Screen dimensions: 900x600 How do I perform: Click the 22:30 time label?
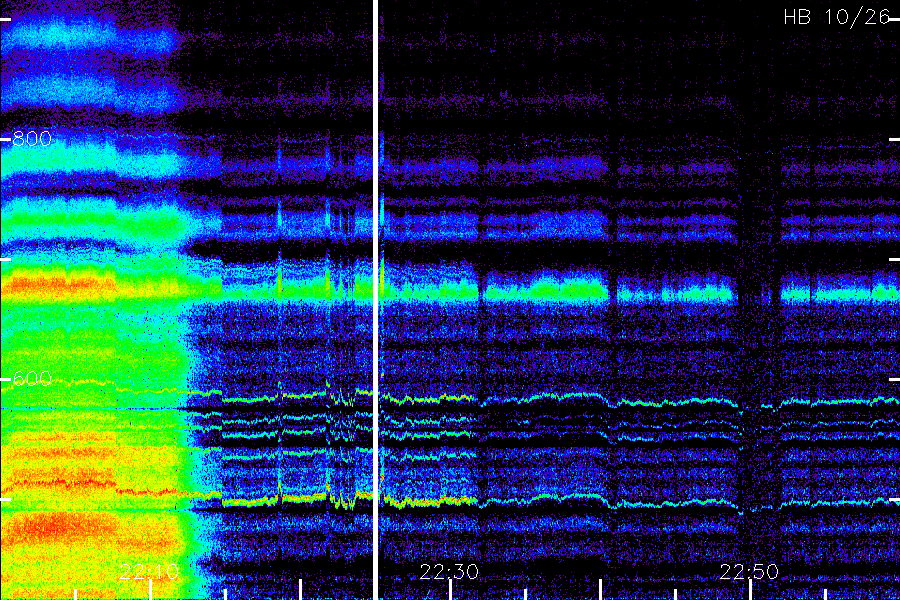pos(449,572)
